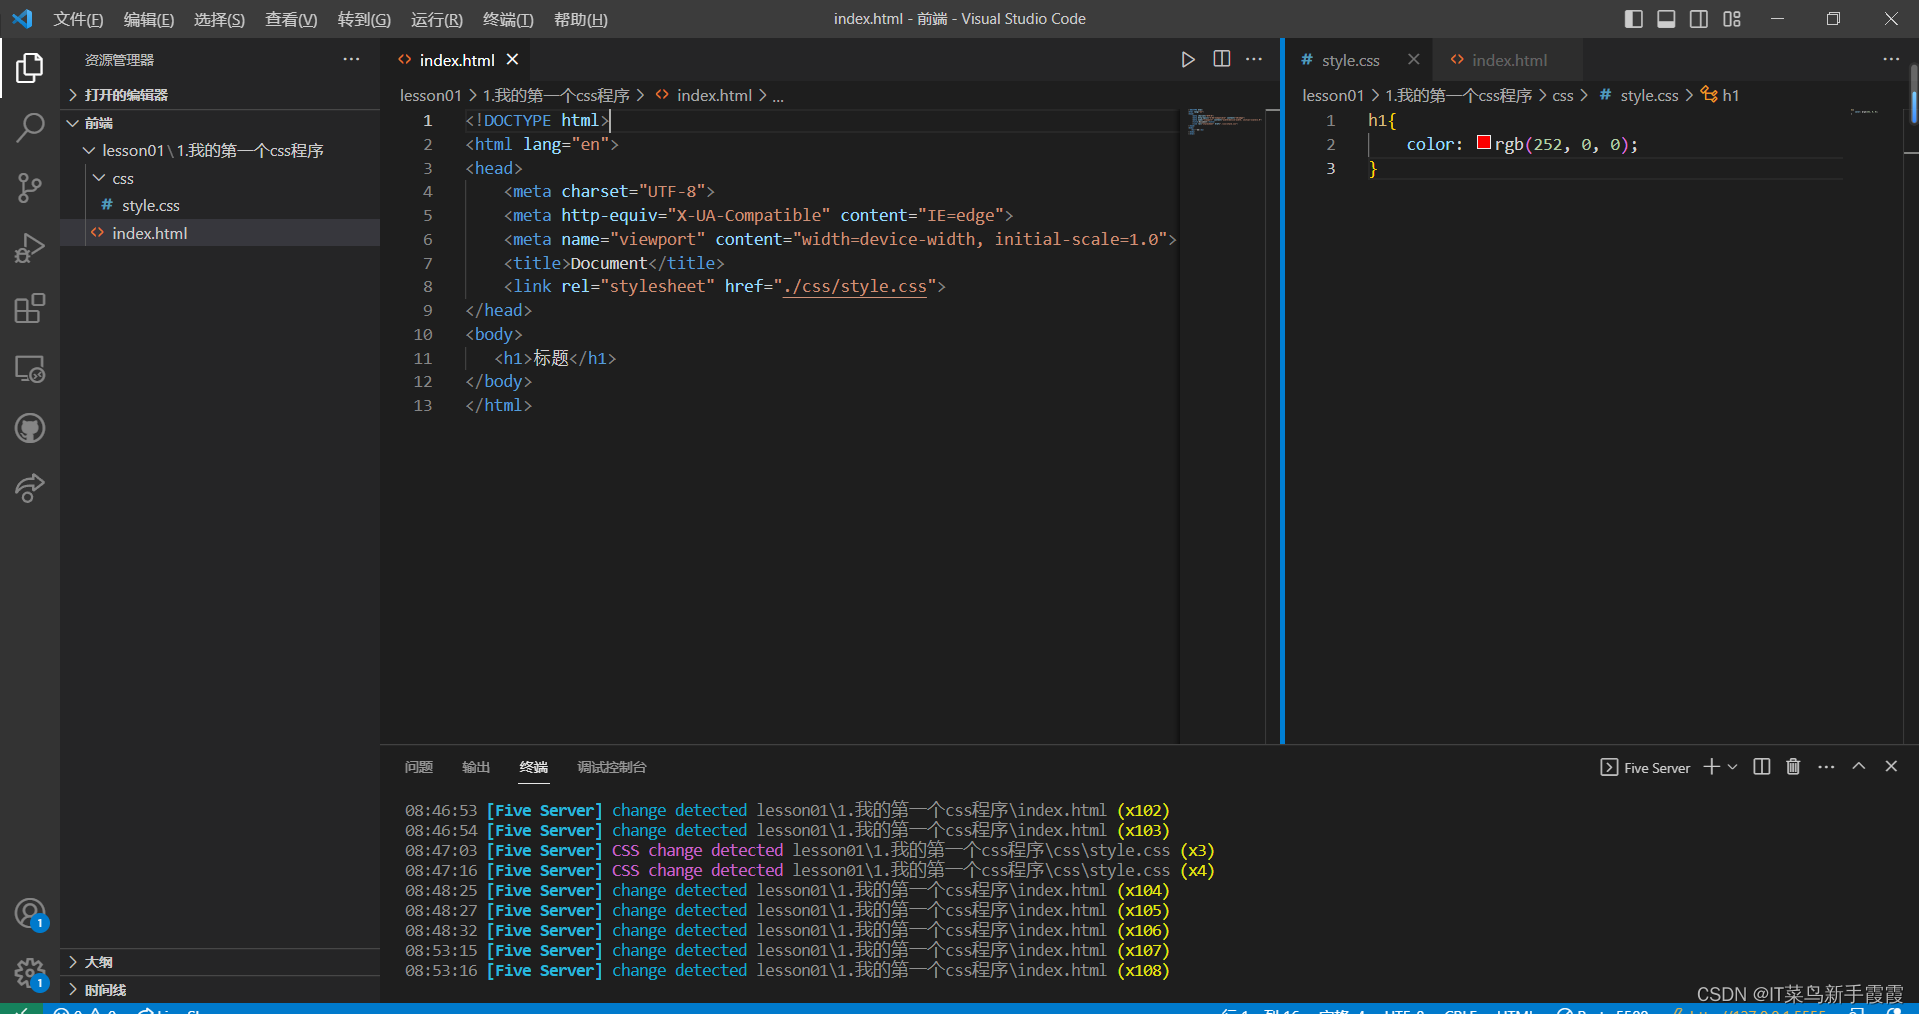Expand the 打开的编辑器 section

(126, 95)
